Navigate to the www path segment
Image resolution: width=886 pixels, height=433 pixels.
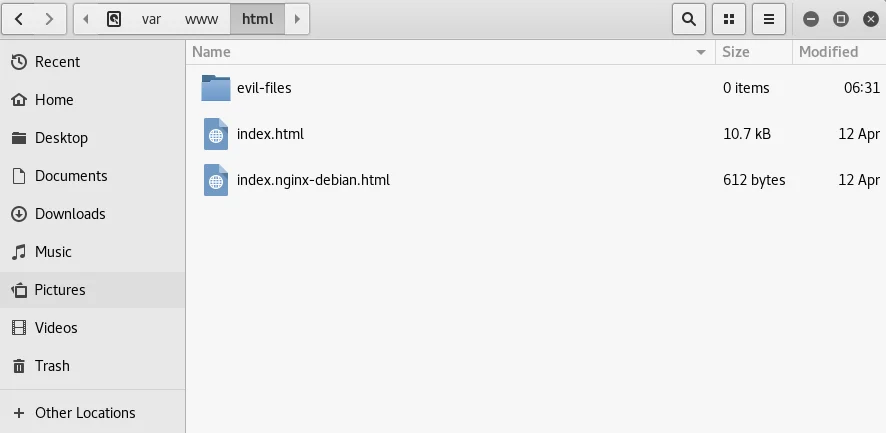coord(201,19)
